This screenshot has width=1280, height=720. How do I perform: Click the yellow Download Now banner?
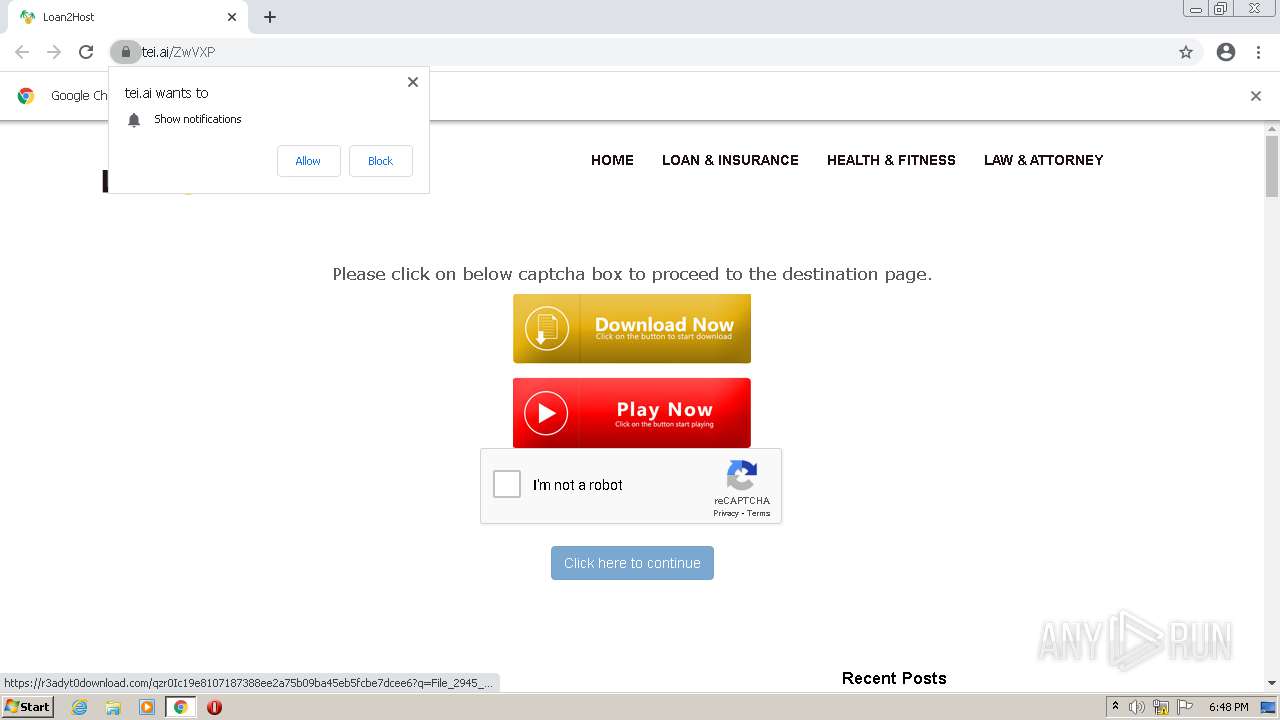click(632, 328)
